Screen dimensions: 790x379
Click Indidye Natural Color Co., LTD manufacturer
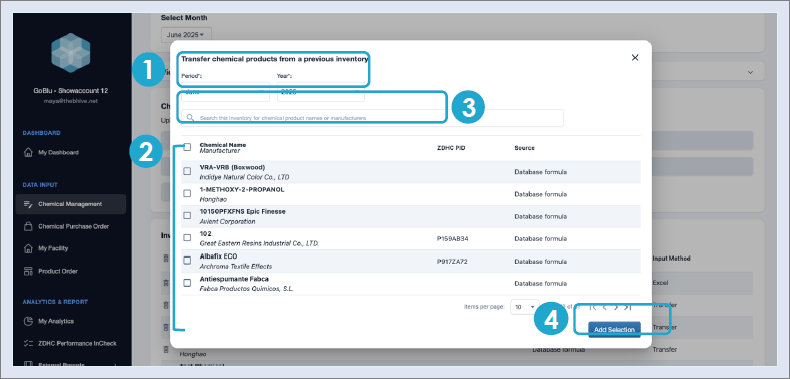tap(244, 177)
